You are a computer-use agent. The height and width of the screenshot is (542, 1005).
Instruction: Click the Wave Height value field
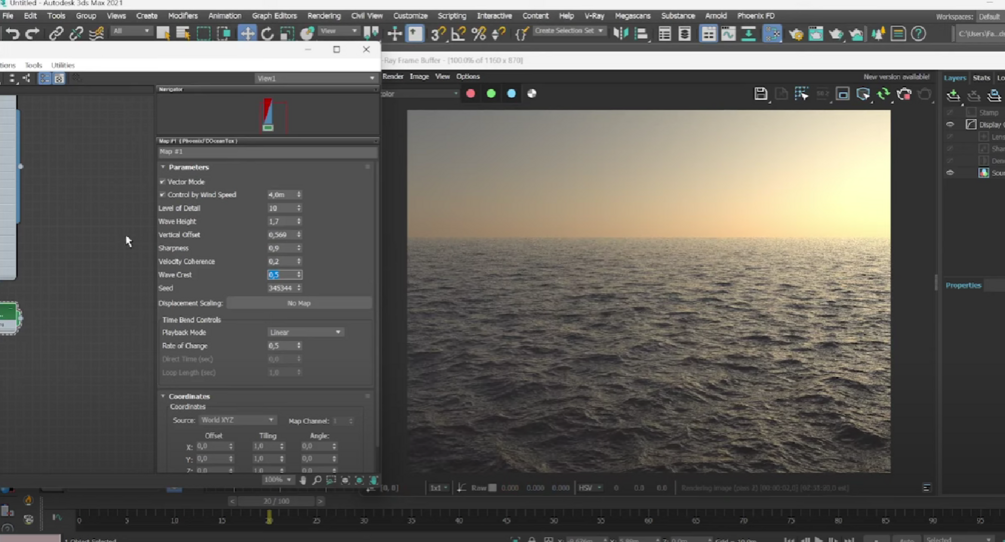[279, 221]
